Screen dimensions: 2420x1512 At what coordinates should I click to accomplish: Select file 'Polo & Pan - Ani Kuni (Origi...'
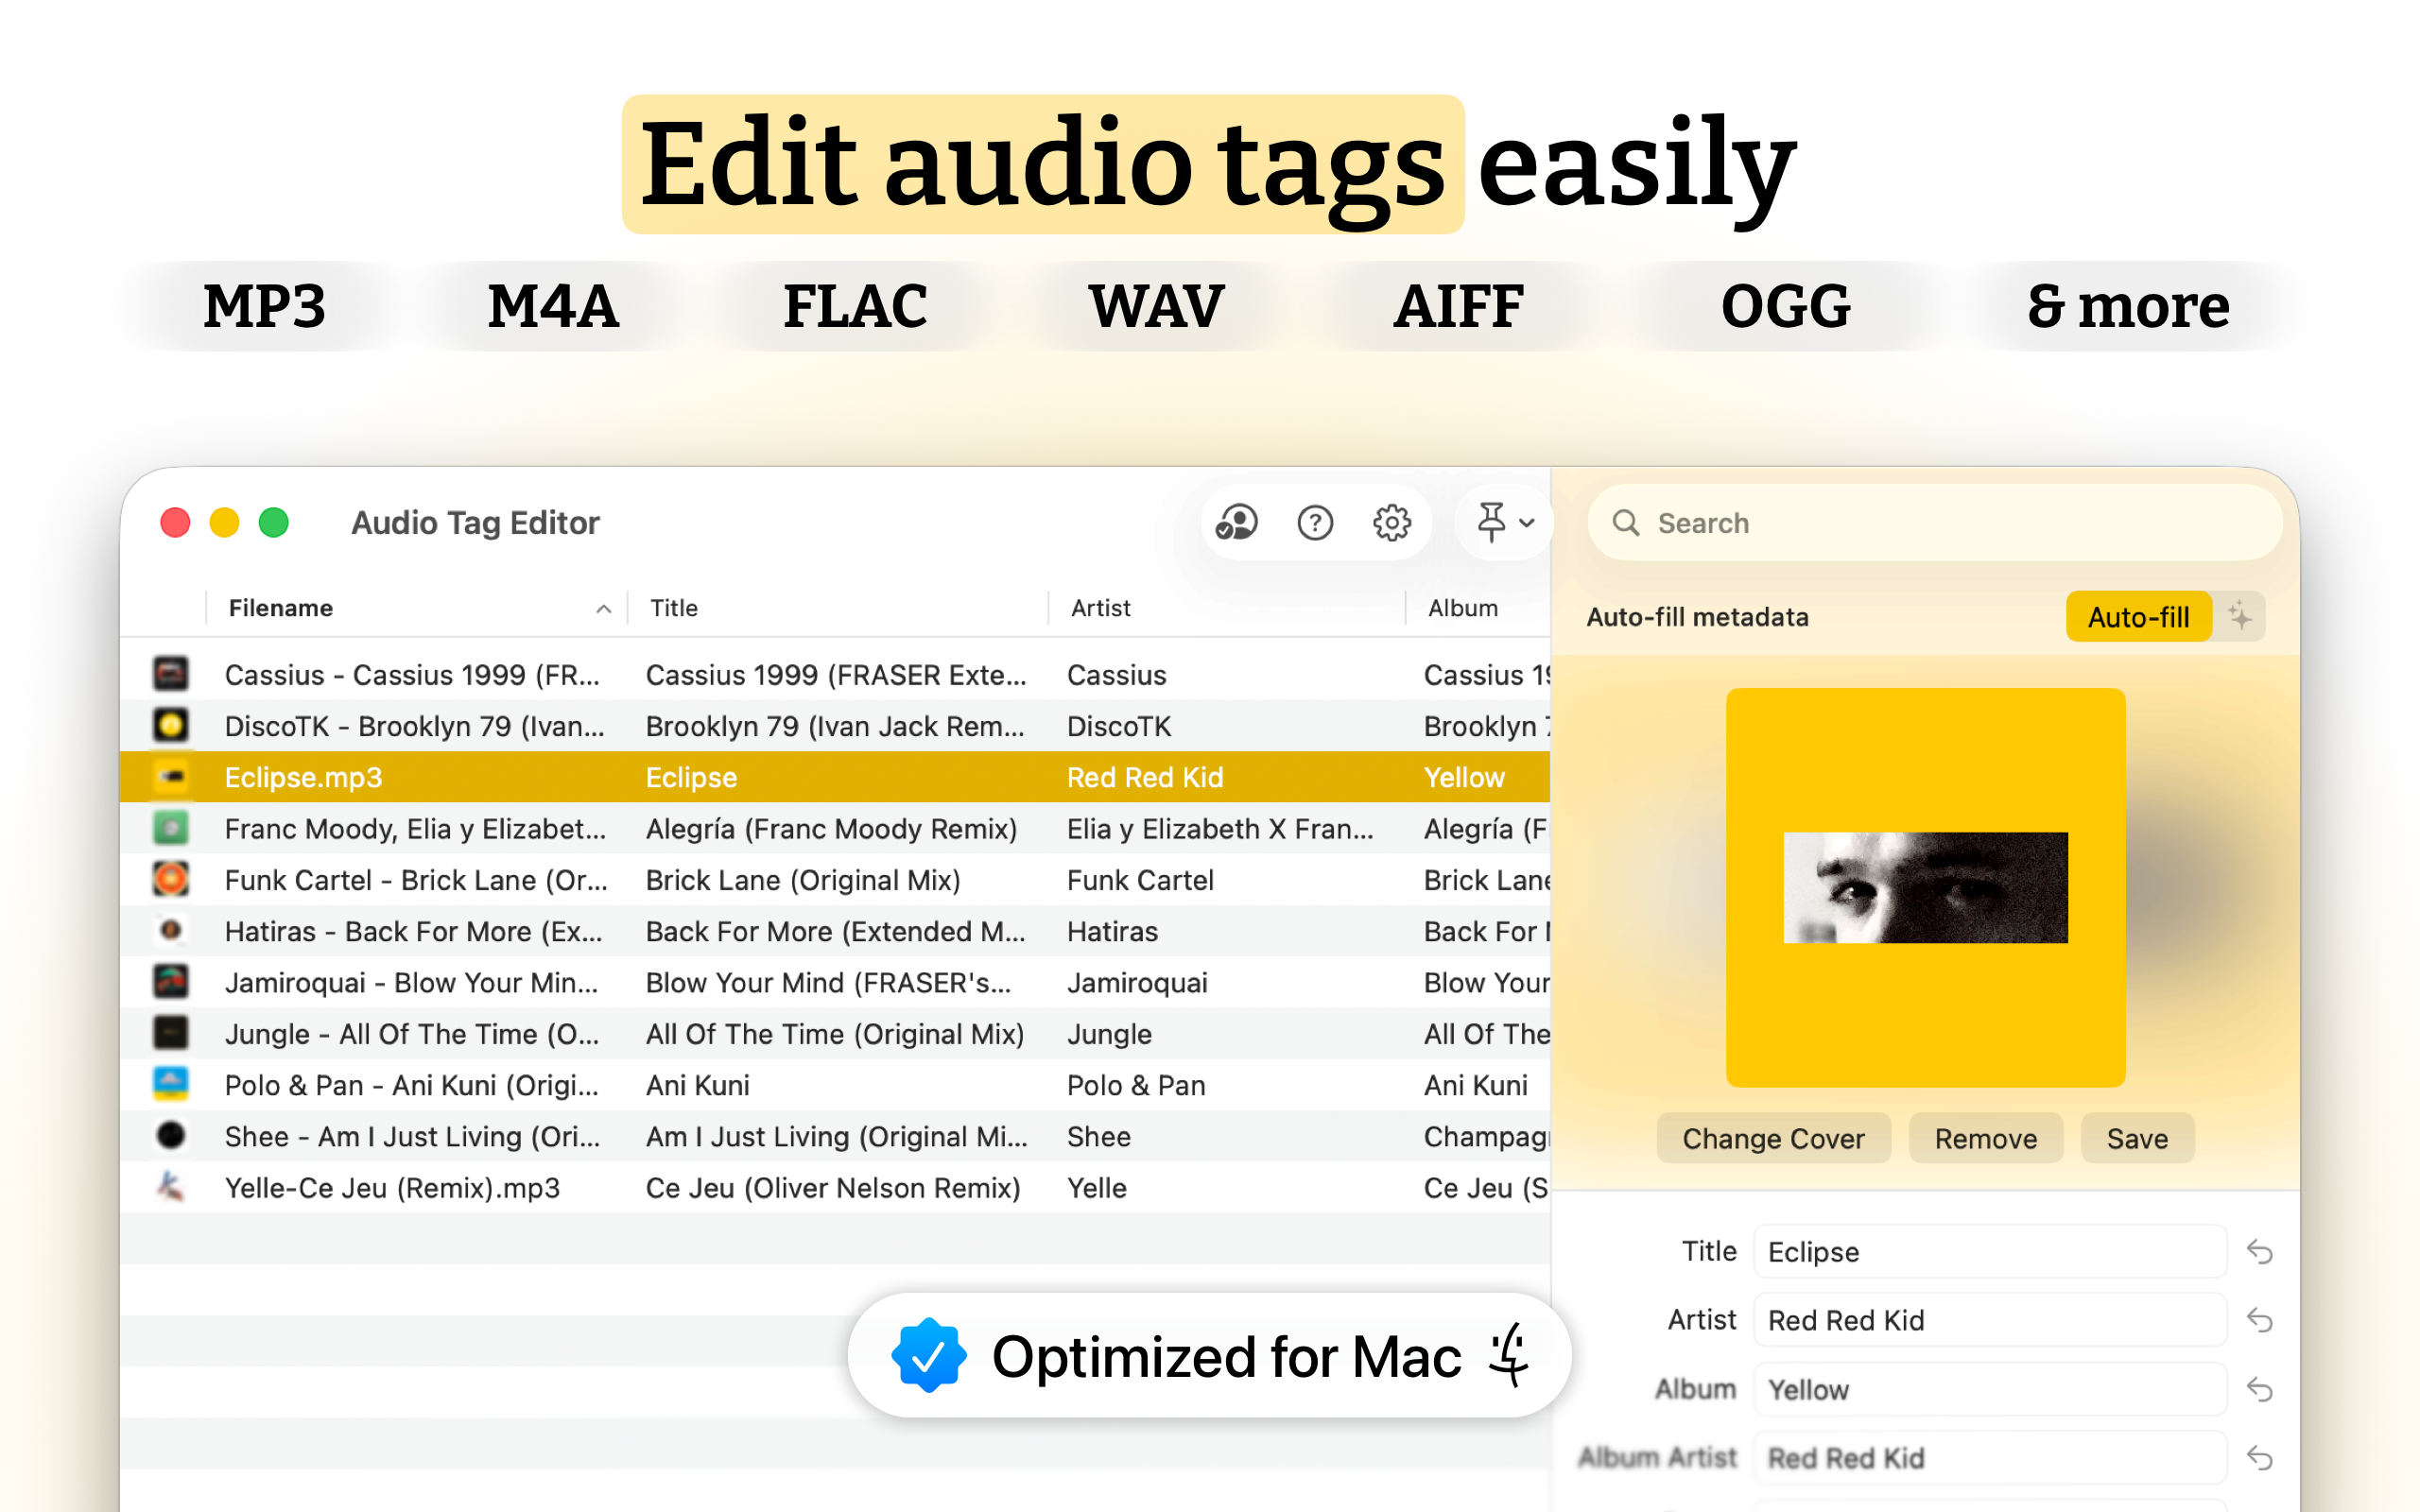tap(412, 1085)
